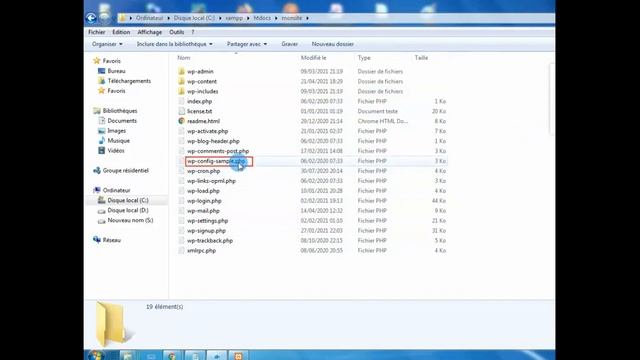Click the Bureau desktop icon in sidebar
The image size is (640, 360).
coord(101,71)
